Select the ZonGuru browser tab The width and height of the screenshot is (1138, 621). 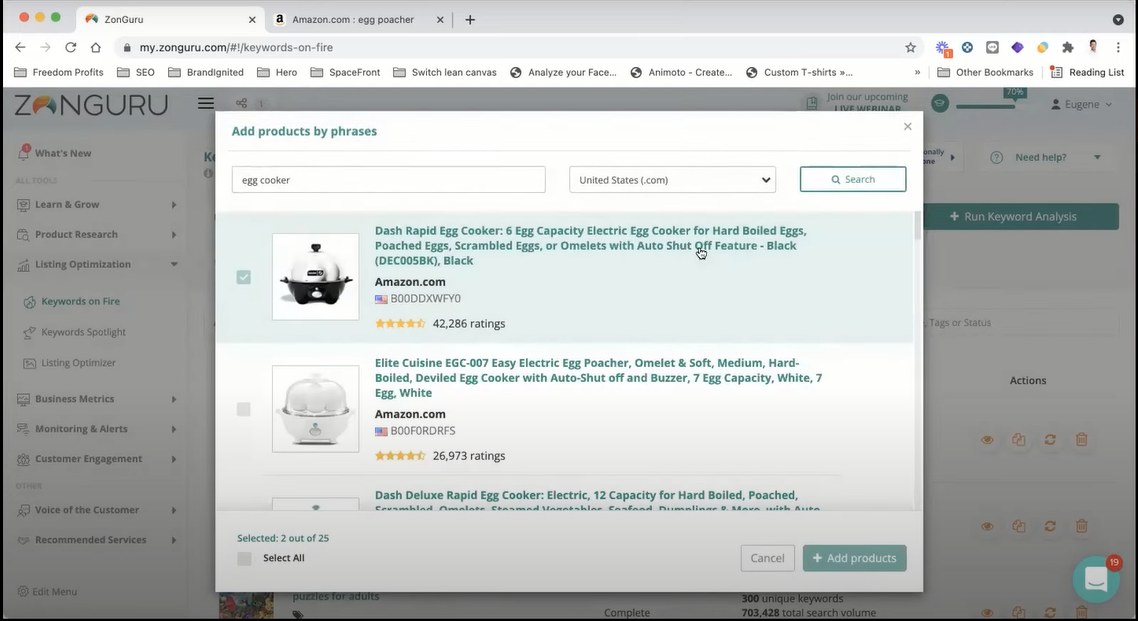pyautogui.click(x=171, y=20)
